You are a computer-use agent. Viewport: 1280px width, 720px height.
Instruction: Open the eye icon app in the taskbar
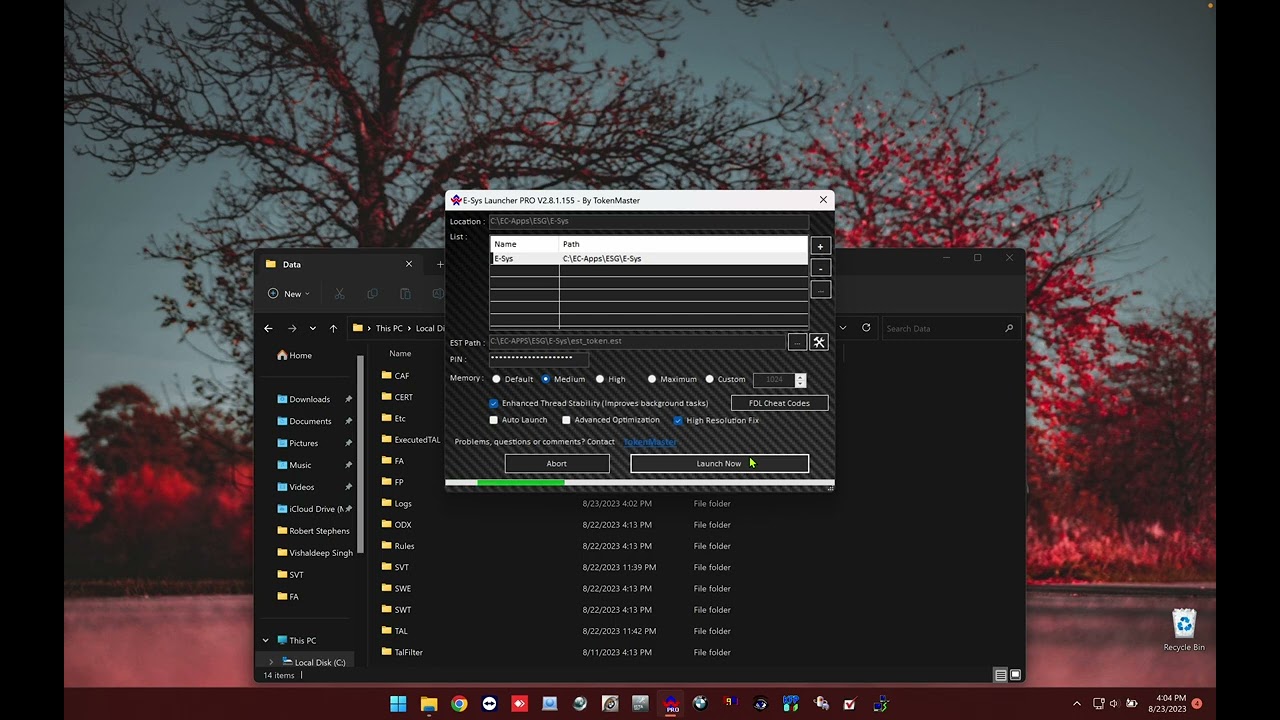[761, 704]
